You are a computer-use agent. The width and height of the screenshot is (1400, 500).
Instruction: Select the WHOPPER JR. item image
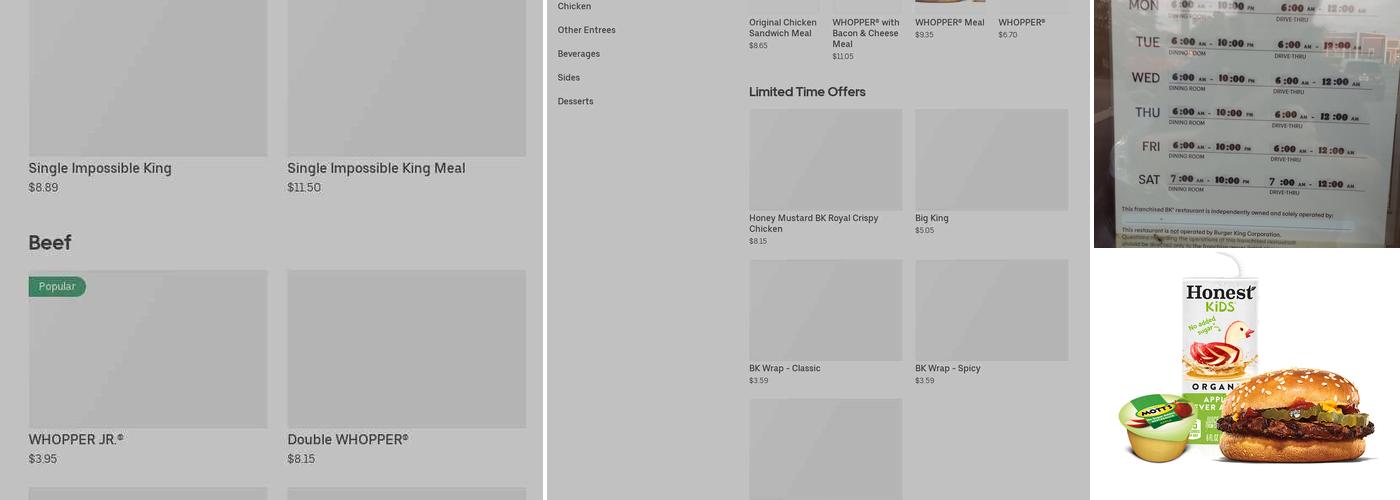(148, 350)
